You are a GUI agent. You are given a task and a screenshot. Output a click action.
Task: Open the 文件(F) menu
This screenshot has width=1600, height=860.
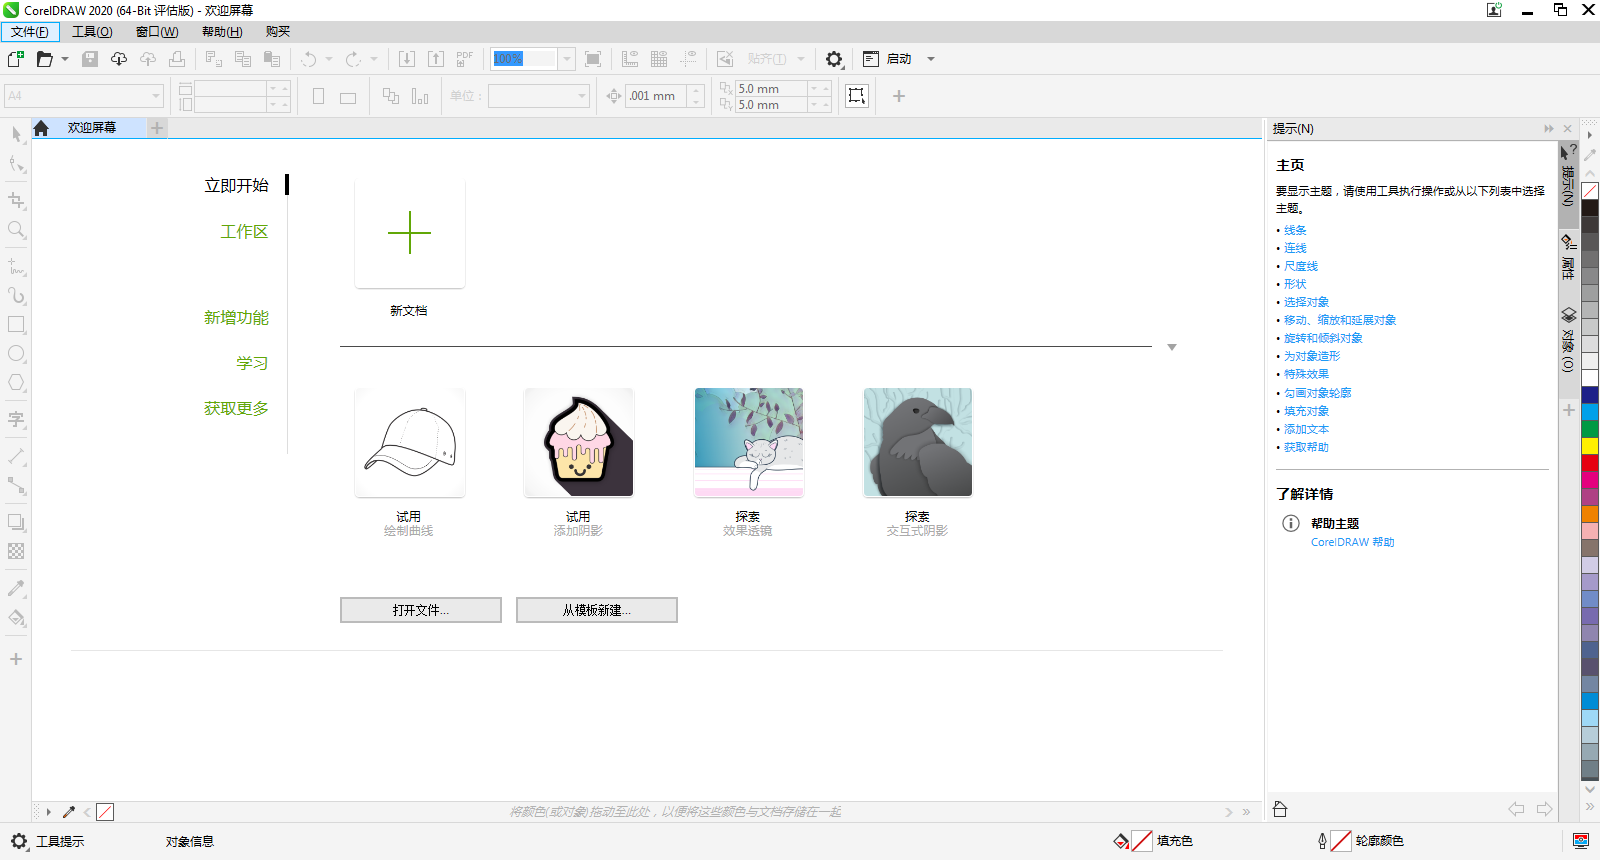[x=30, y=32]
